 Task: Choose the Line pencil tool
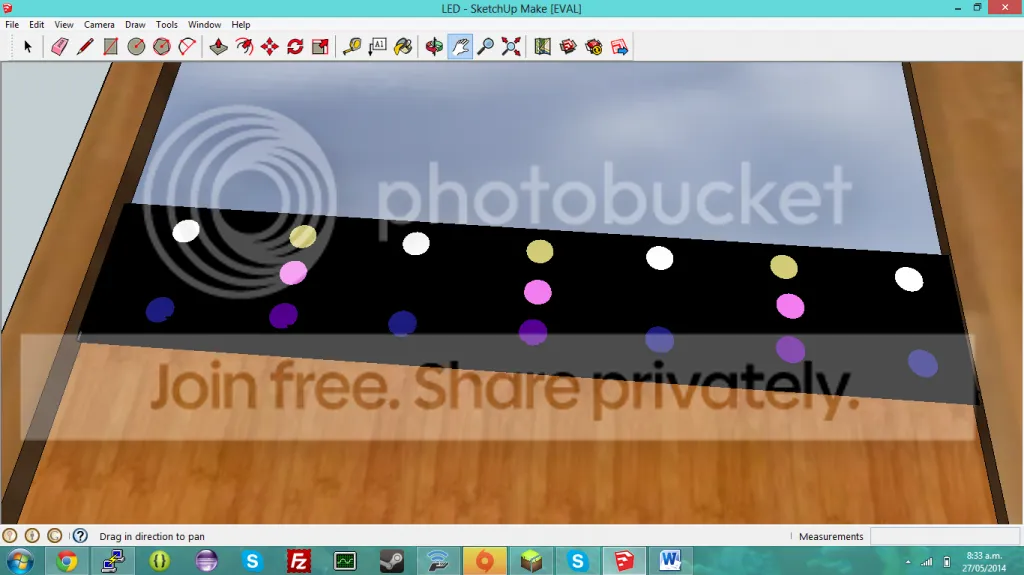click(85, 46)
